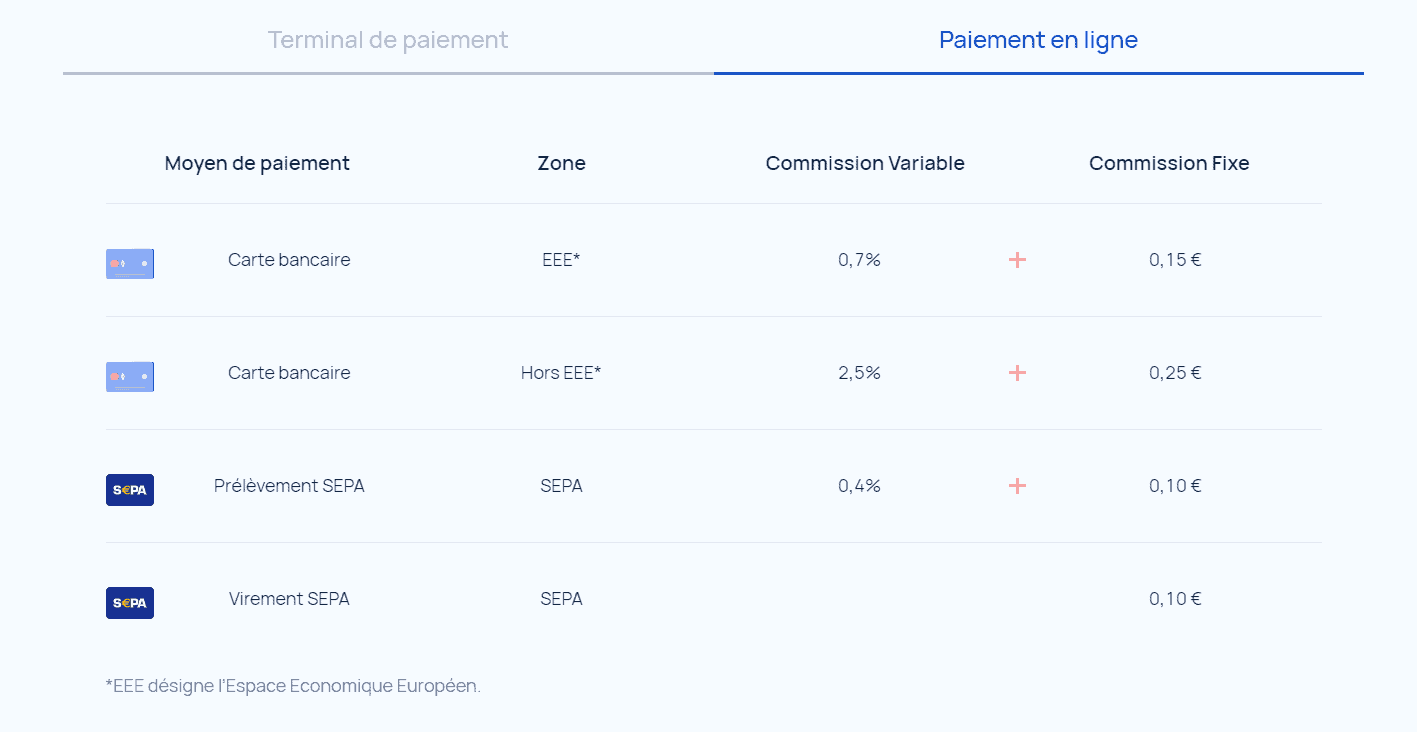The width and height of the screenshot is (1417, 732).
Task: Select the Prélèvement SEPA label
Action: click(289, 486)
